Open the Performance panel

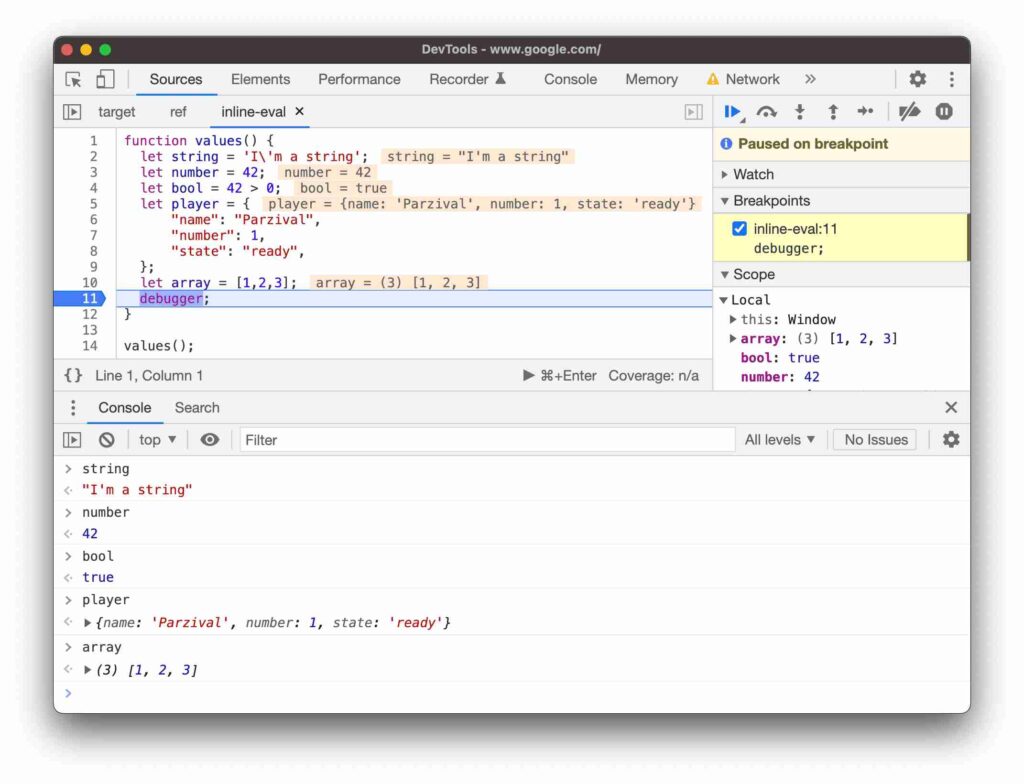tap(359, 79)
